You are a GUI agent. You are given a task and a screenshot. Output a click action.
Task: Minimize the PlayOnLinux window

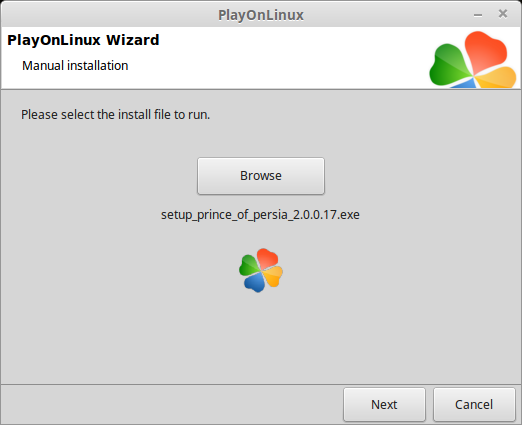tap(478, 15)
